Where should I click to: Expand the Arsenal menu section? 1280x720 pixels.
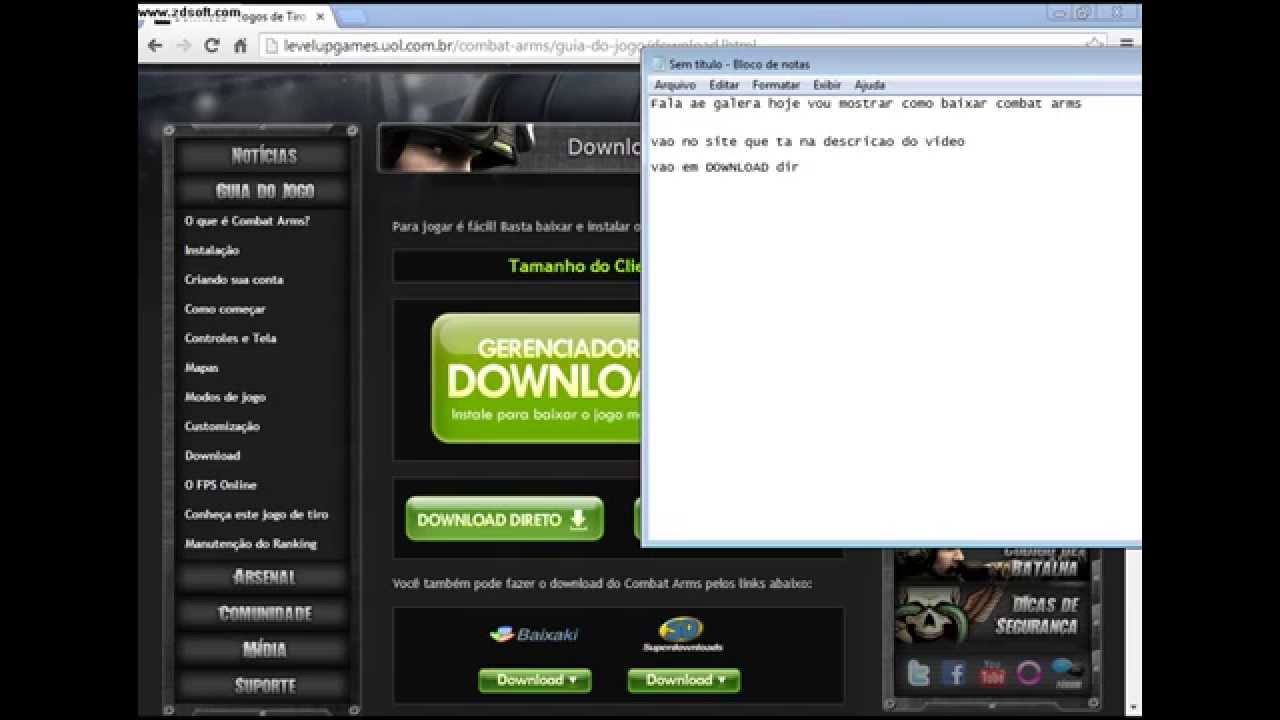coord(264,577)
